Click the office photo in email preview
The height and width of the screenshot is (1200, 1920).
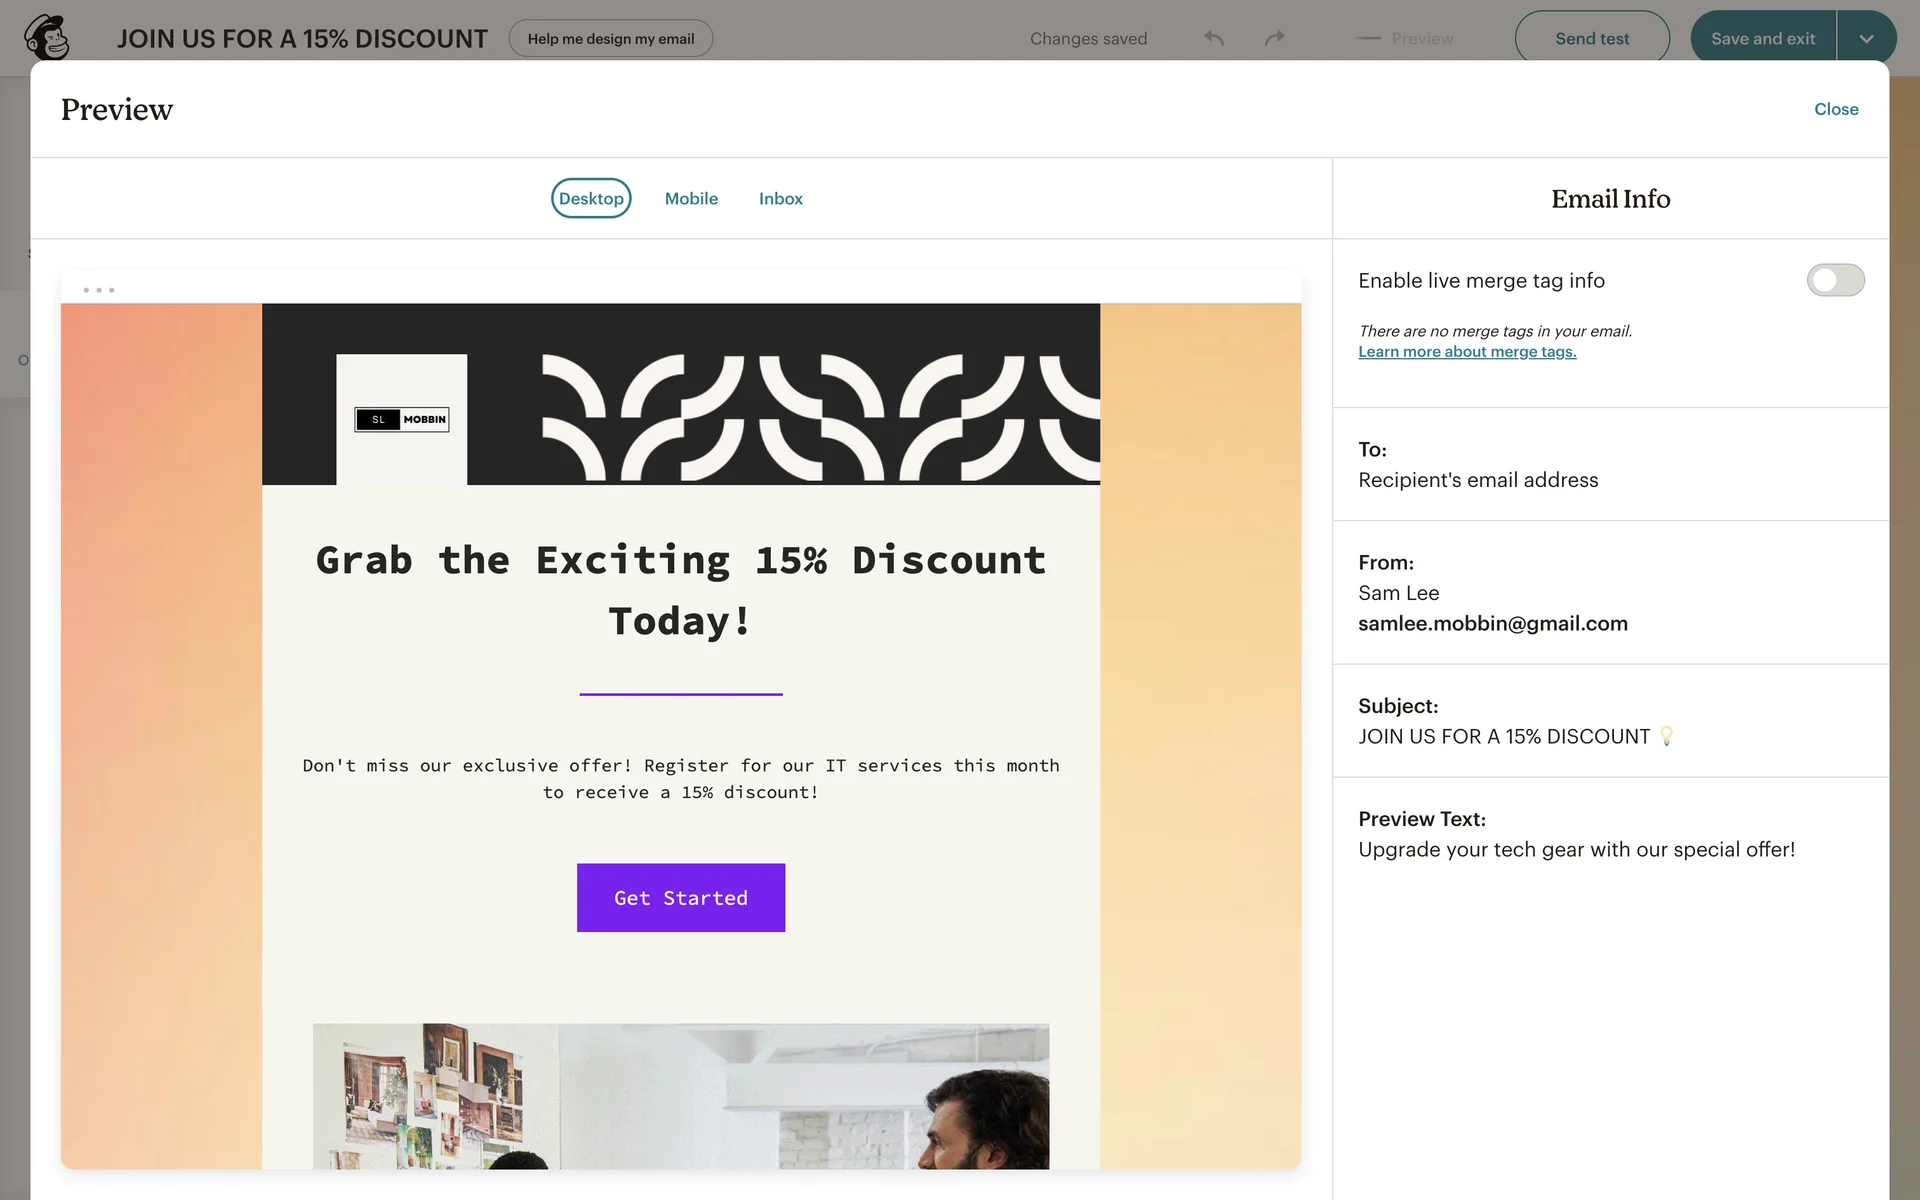tap(681, 1096)
